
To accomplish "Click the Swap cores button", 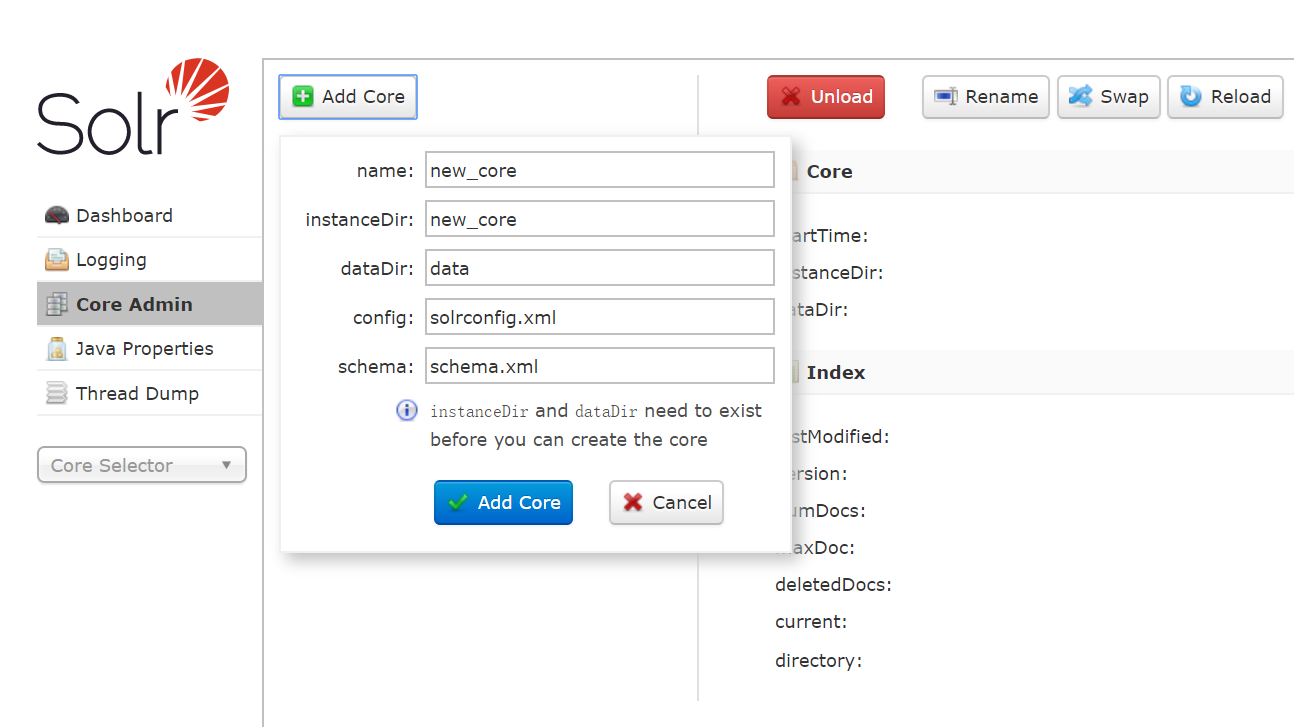I will (1108, 97).
